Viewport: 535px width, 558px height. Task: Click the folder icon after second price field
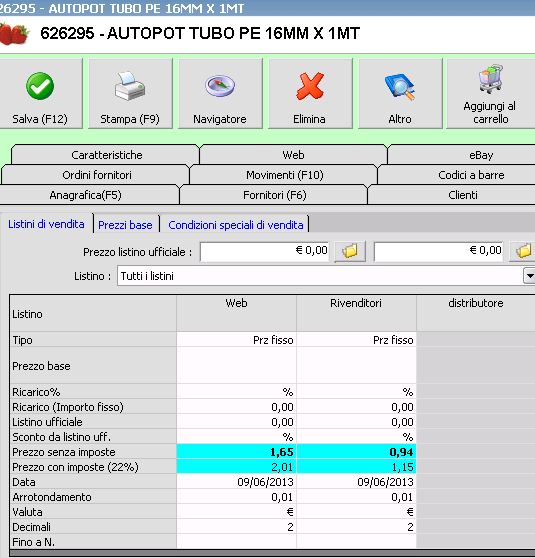coord(523,251)
